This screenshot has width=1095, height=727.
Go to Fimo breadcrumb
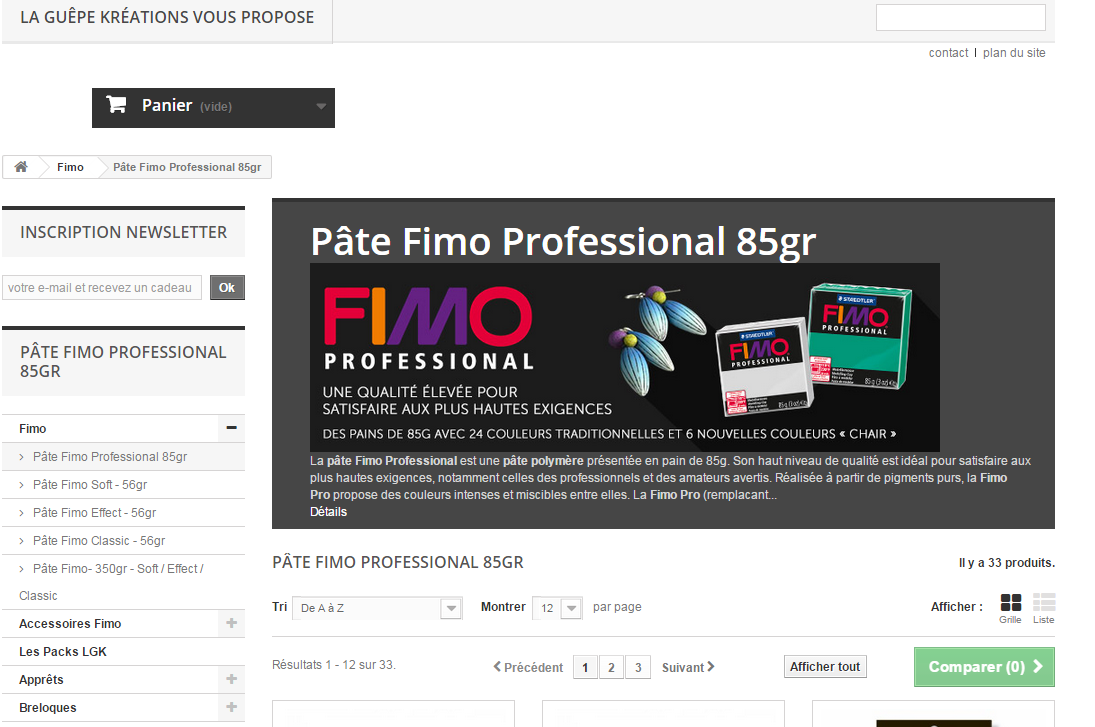coord(71,167)
